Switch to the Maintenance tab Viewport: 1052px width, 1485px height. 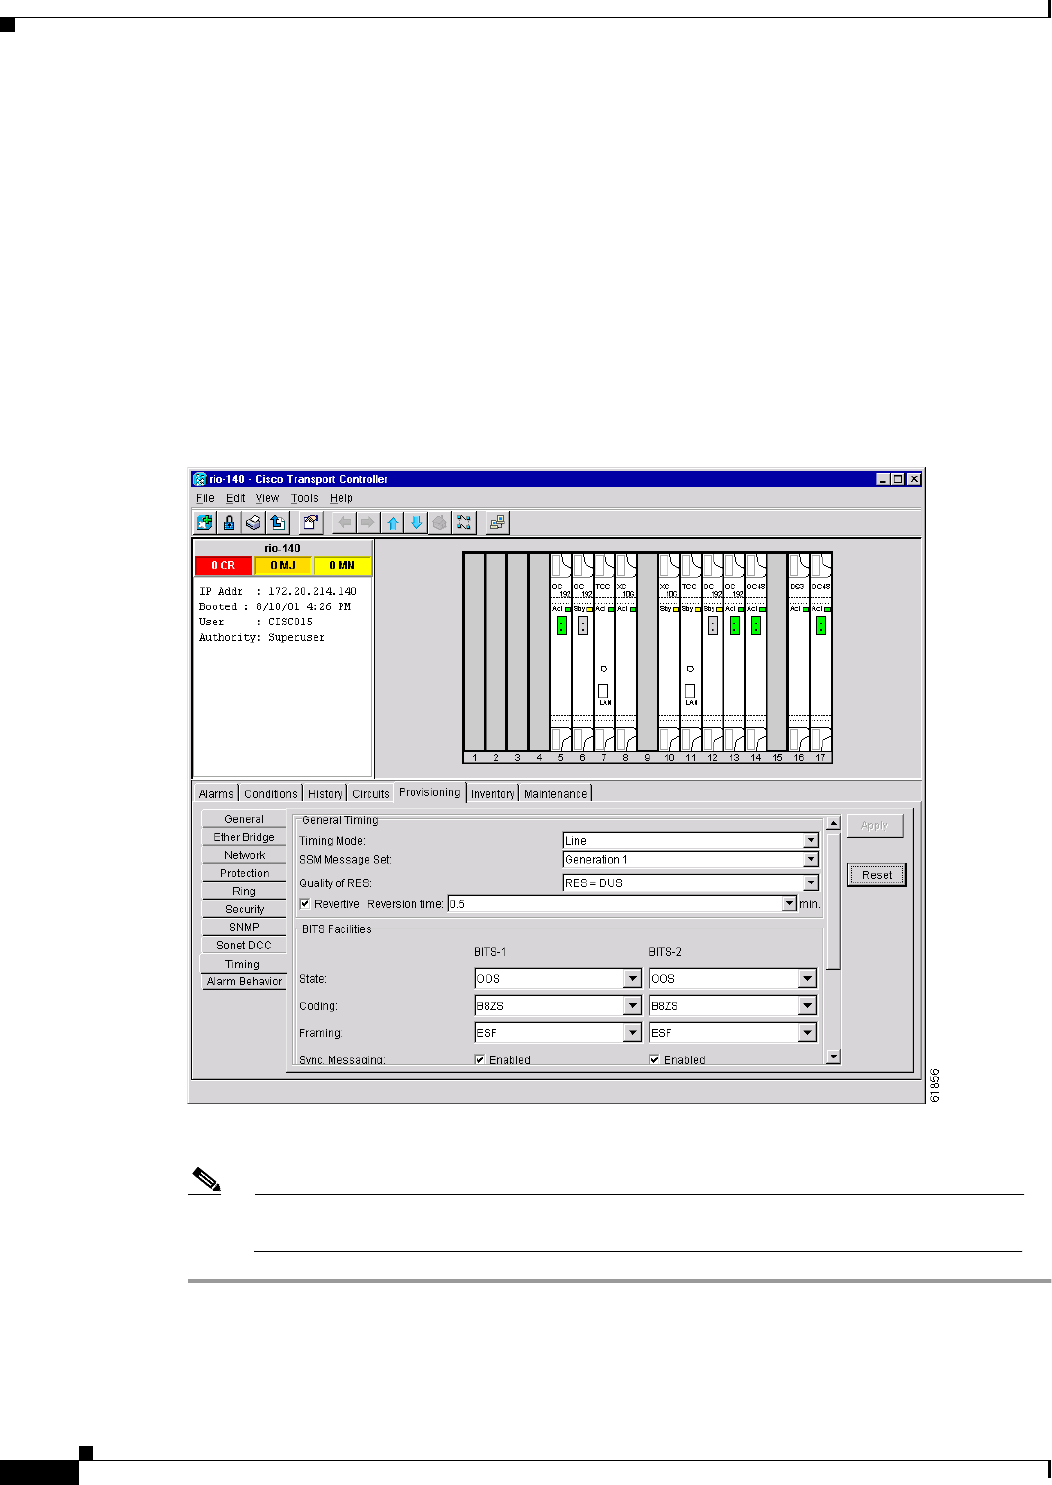[556, 794]
